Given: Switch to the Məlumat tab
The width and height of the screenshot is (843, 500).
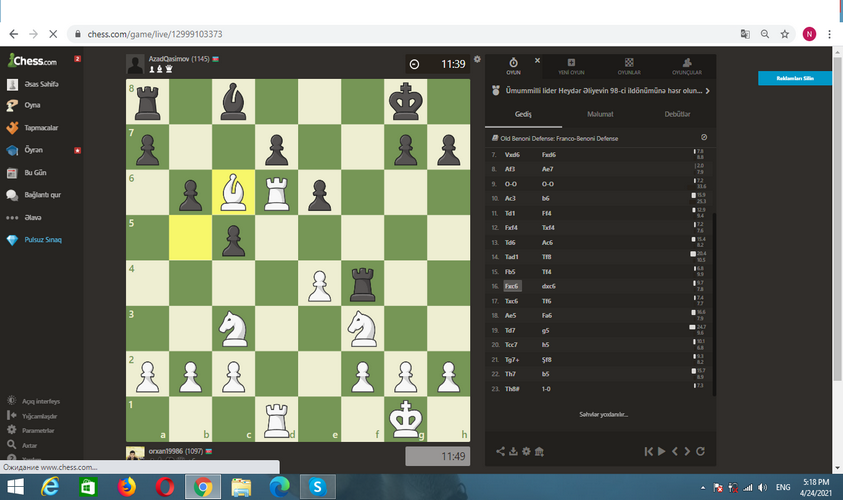Looking at the screenshot, I should (600, 115).
